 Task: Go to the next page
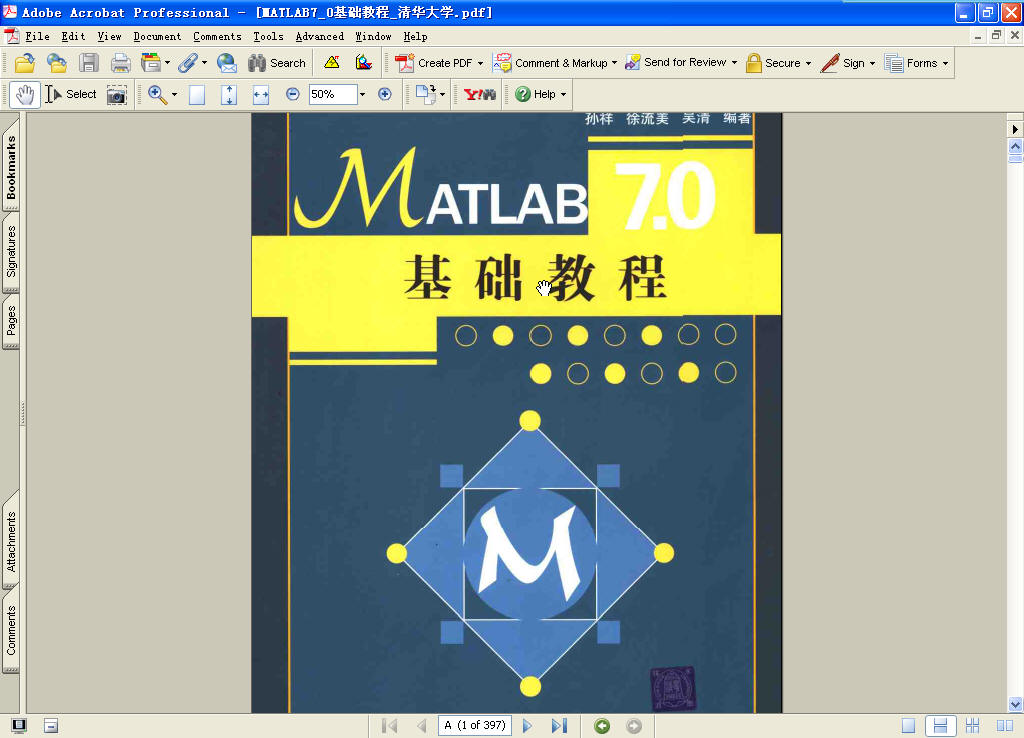click(528, 726)
